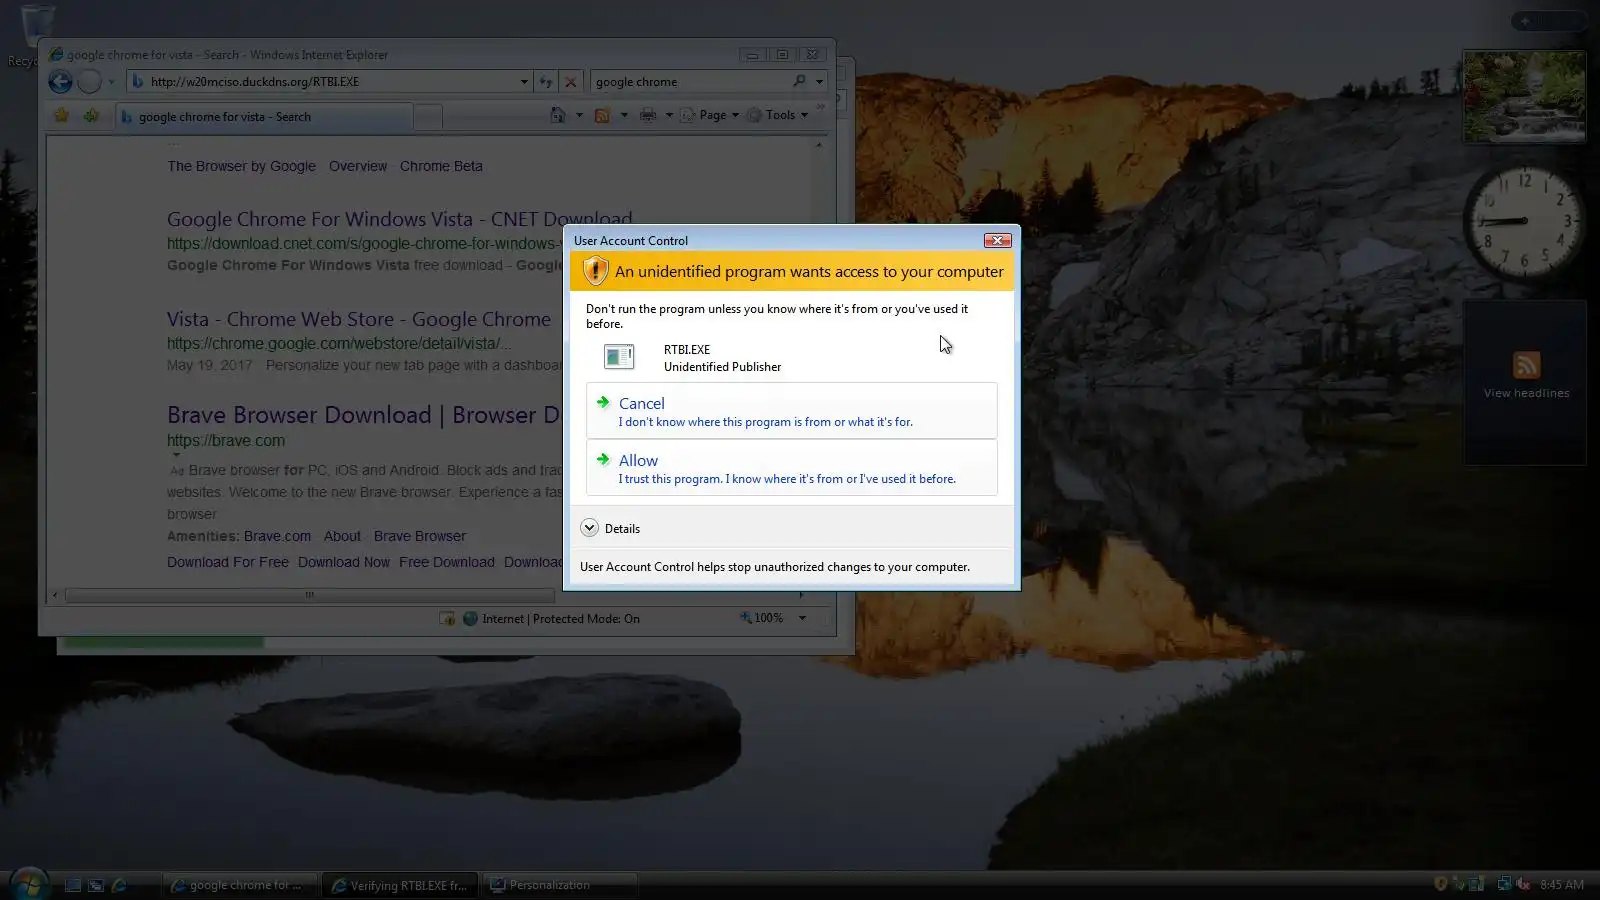Open the Tools menu in IE
1600x900 pixels.
point(778,115)
